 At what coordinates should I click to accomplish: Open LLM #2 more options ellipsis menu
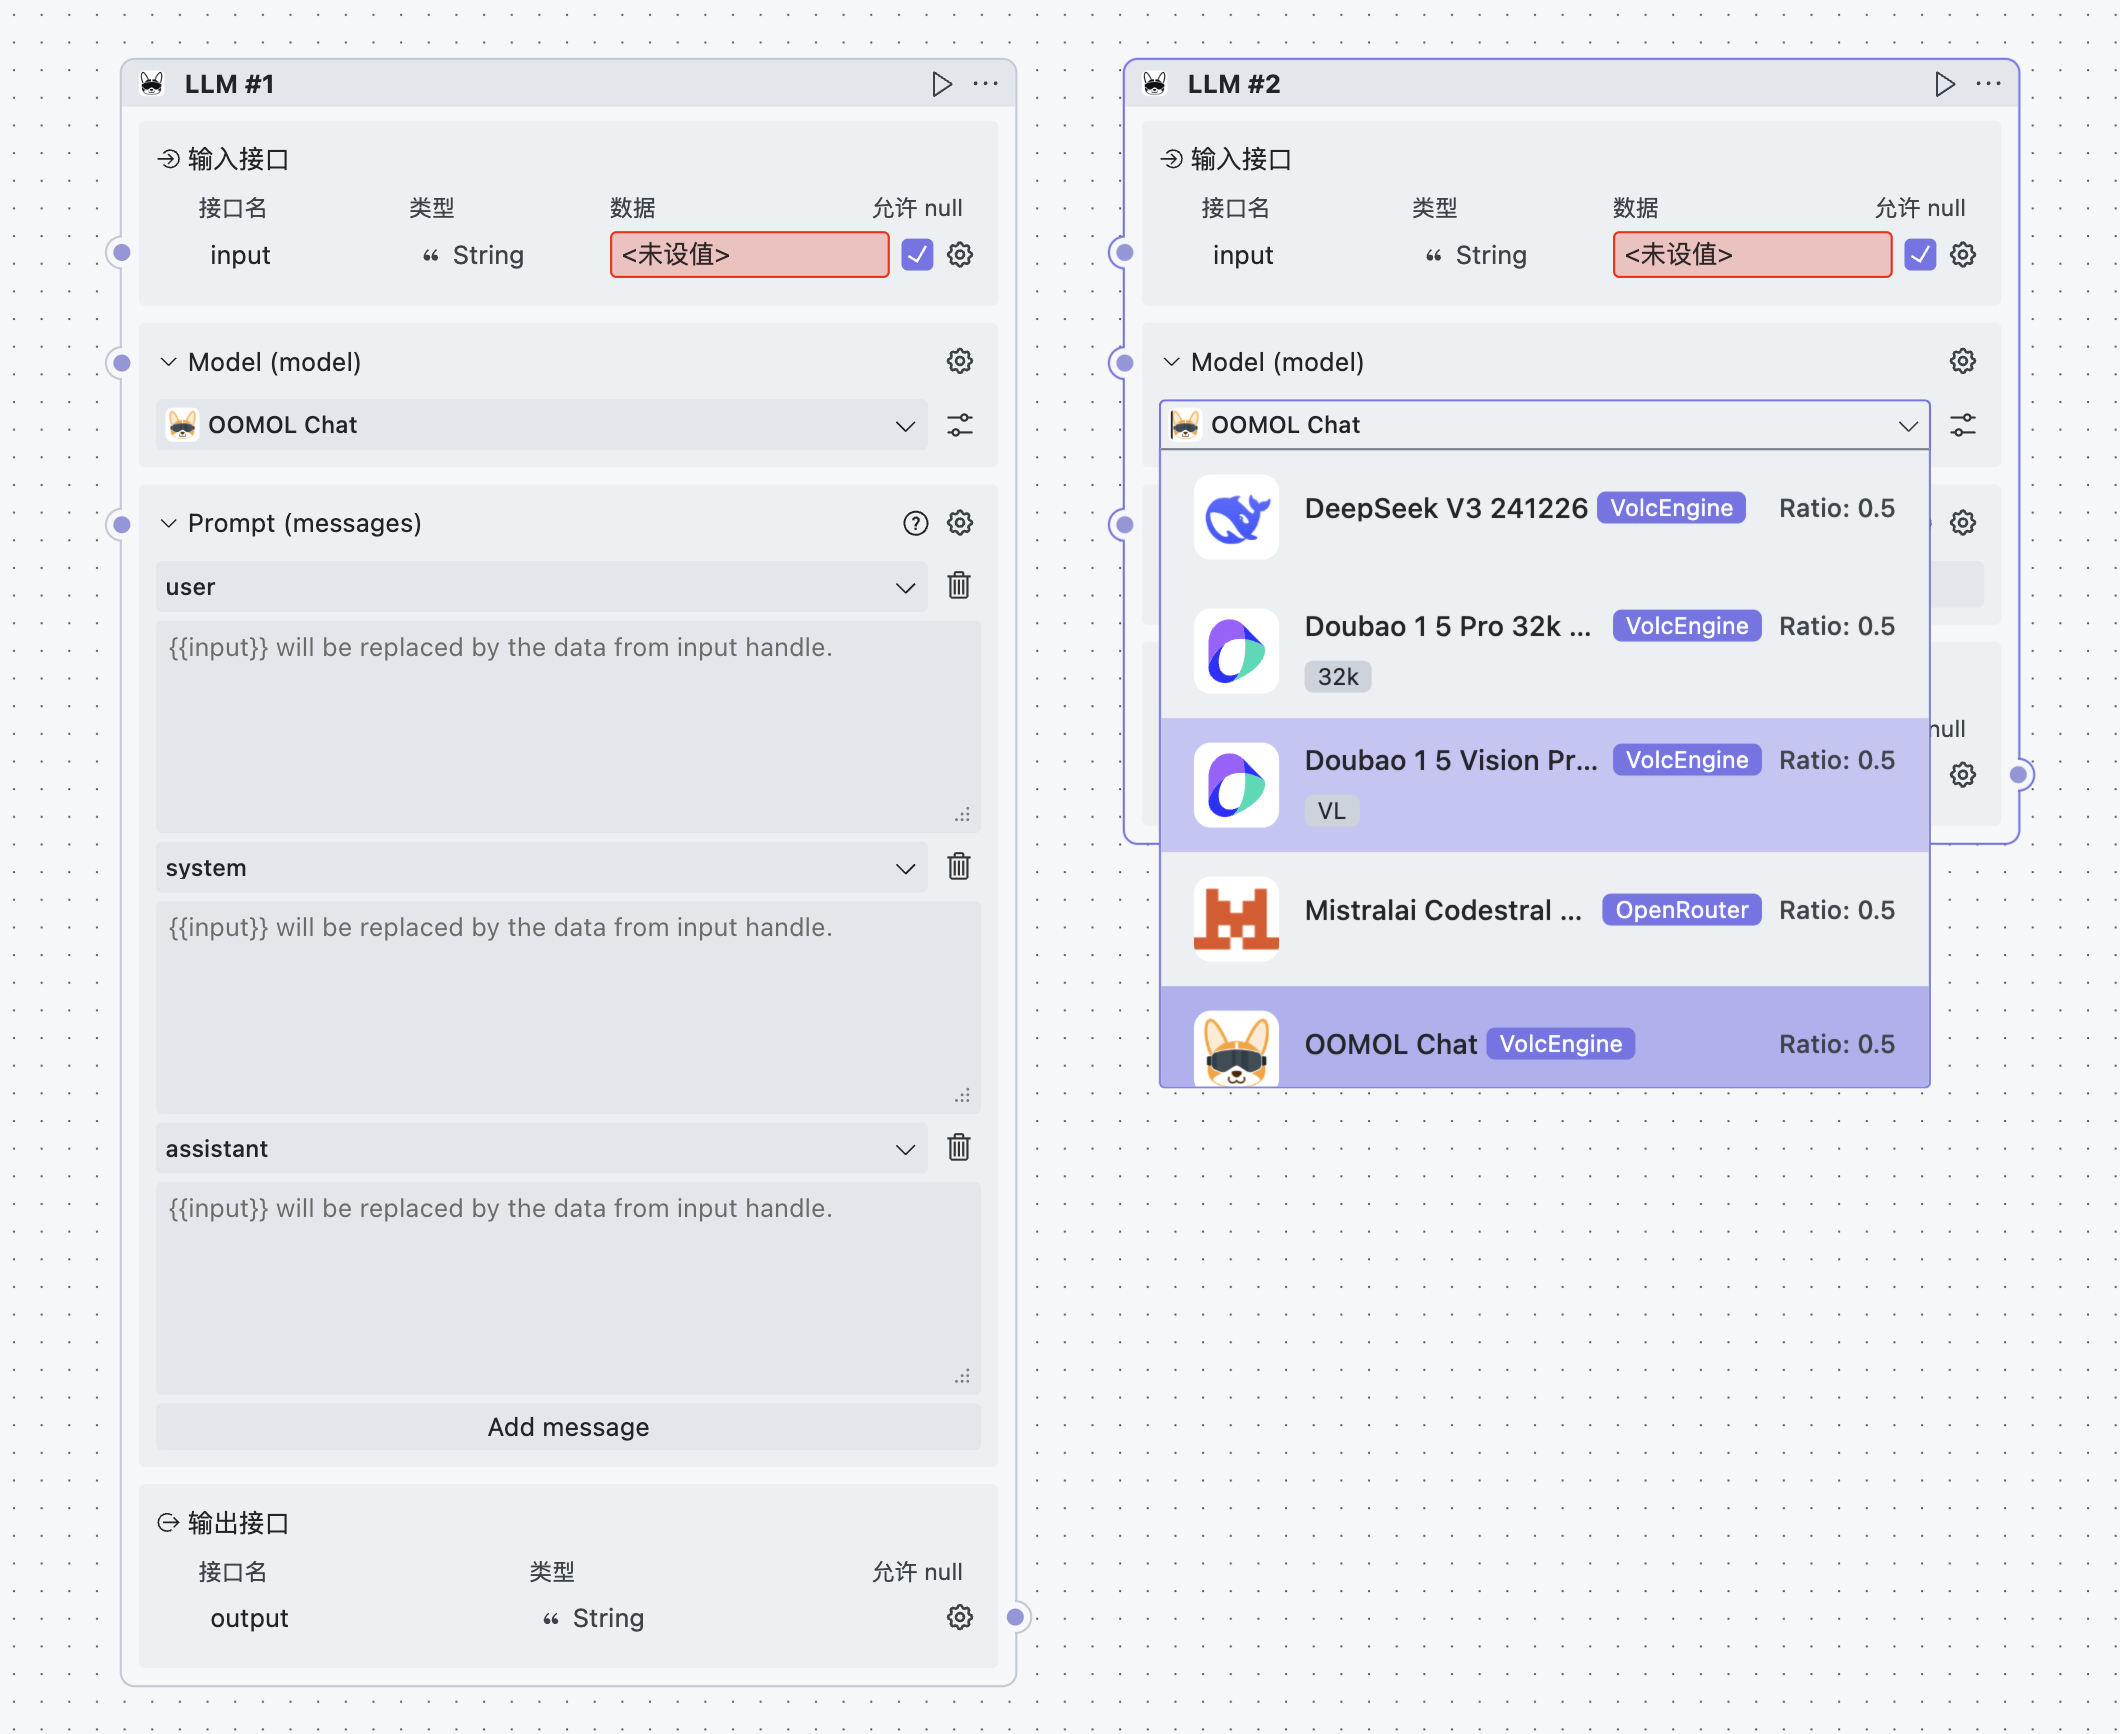point(1988,84)
